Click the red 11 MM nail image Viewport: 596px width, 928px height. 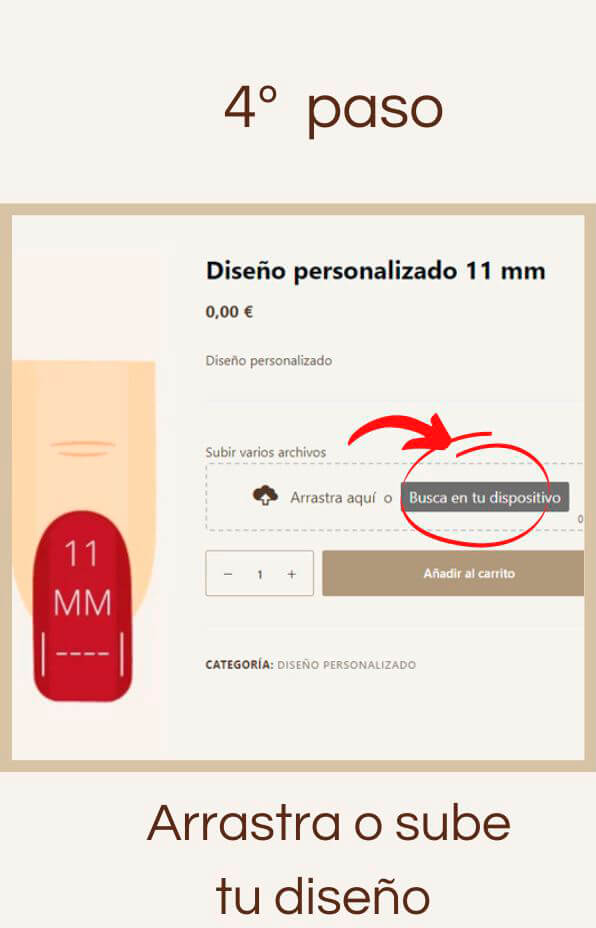pyautogui.click(x=83, y=605)
